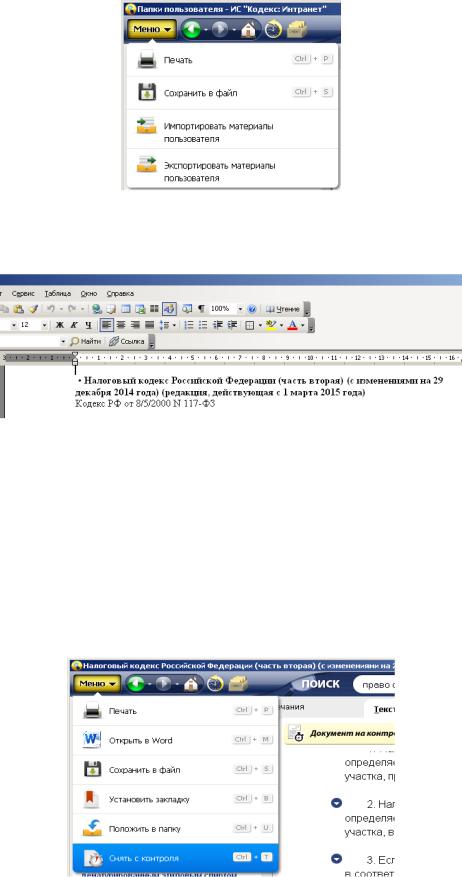Click the green Back arrow in the Налоговый кодекс window

(x=136, y=683)
